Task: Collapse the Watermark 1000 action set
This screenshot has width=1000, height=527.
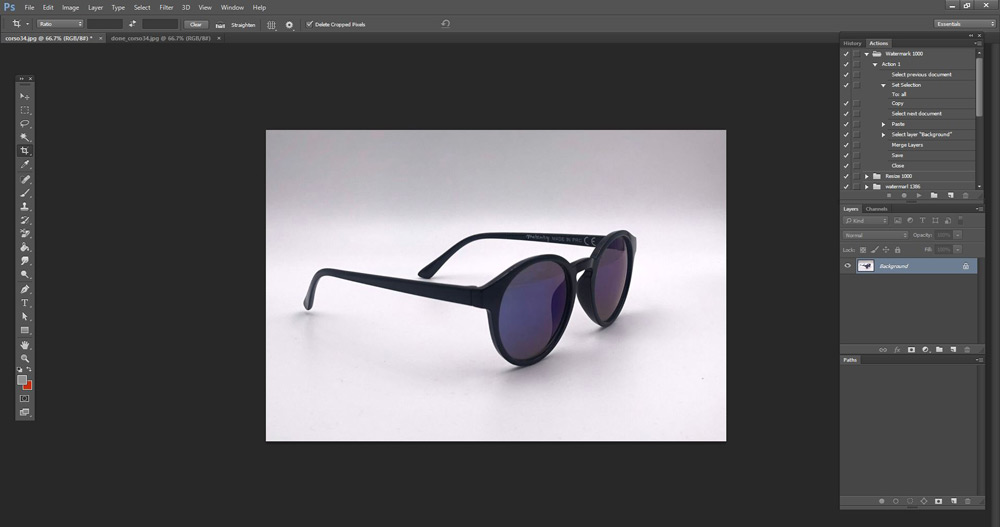Action: point(867,54)
